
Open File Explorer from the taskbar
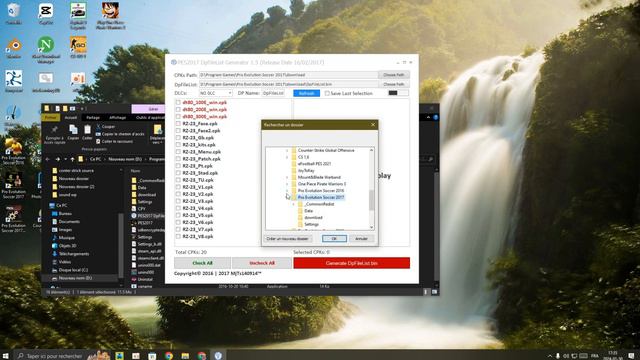pyautogui.click(x=185, y=356)
